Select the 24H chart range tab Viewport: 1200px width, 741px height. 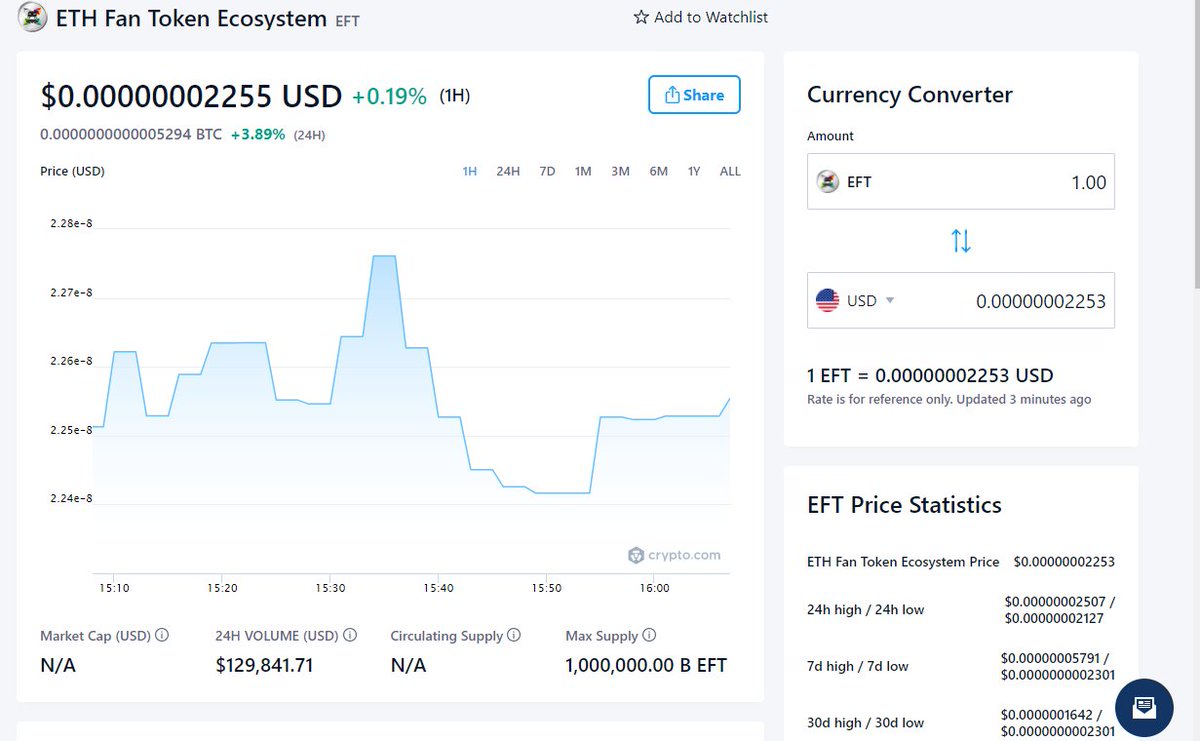click(508, 171)
